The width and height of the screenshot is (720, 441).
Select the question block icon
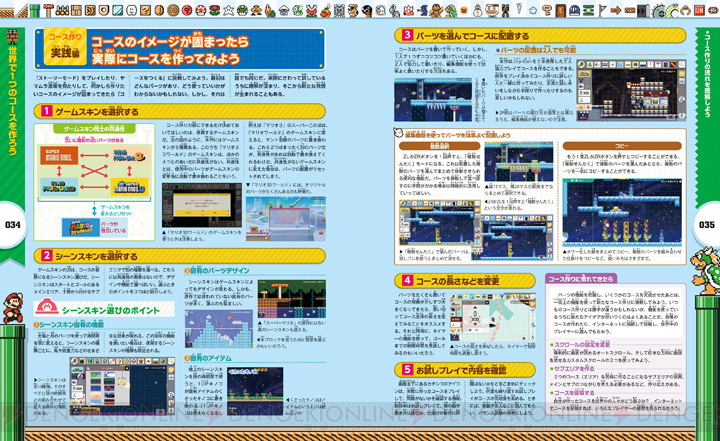coord(145,10)
